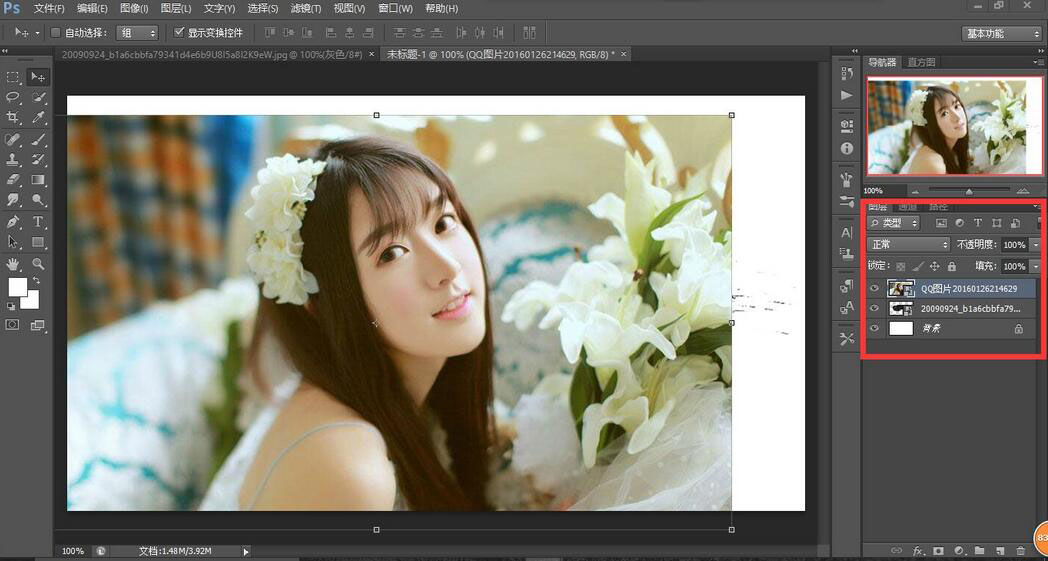This screenshot has width=1048, height=561.
Task: Open the Character panel icon
Action: pyautogui.click(x=847, y=233)
